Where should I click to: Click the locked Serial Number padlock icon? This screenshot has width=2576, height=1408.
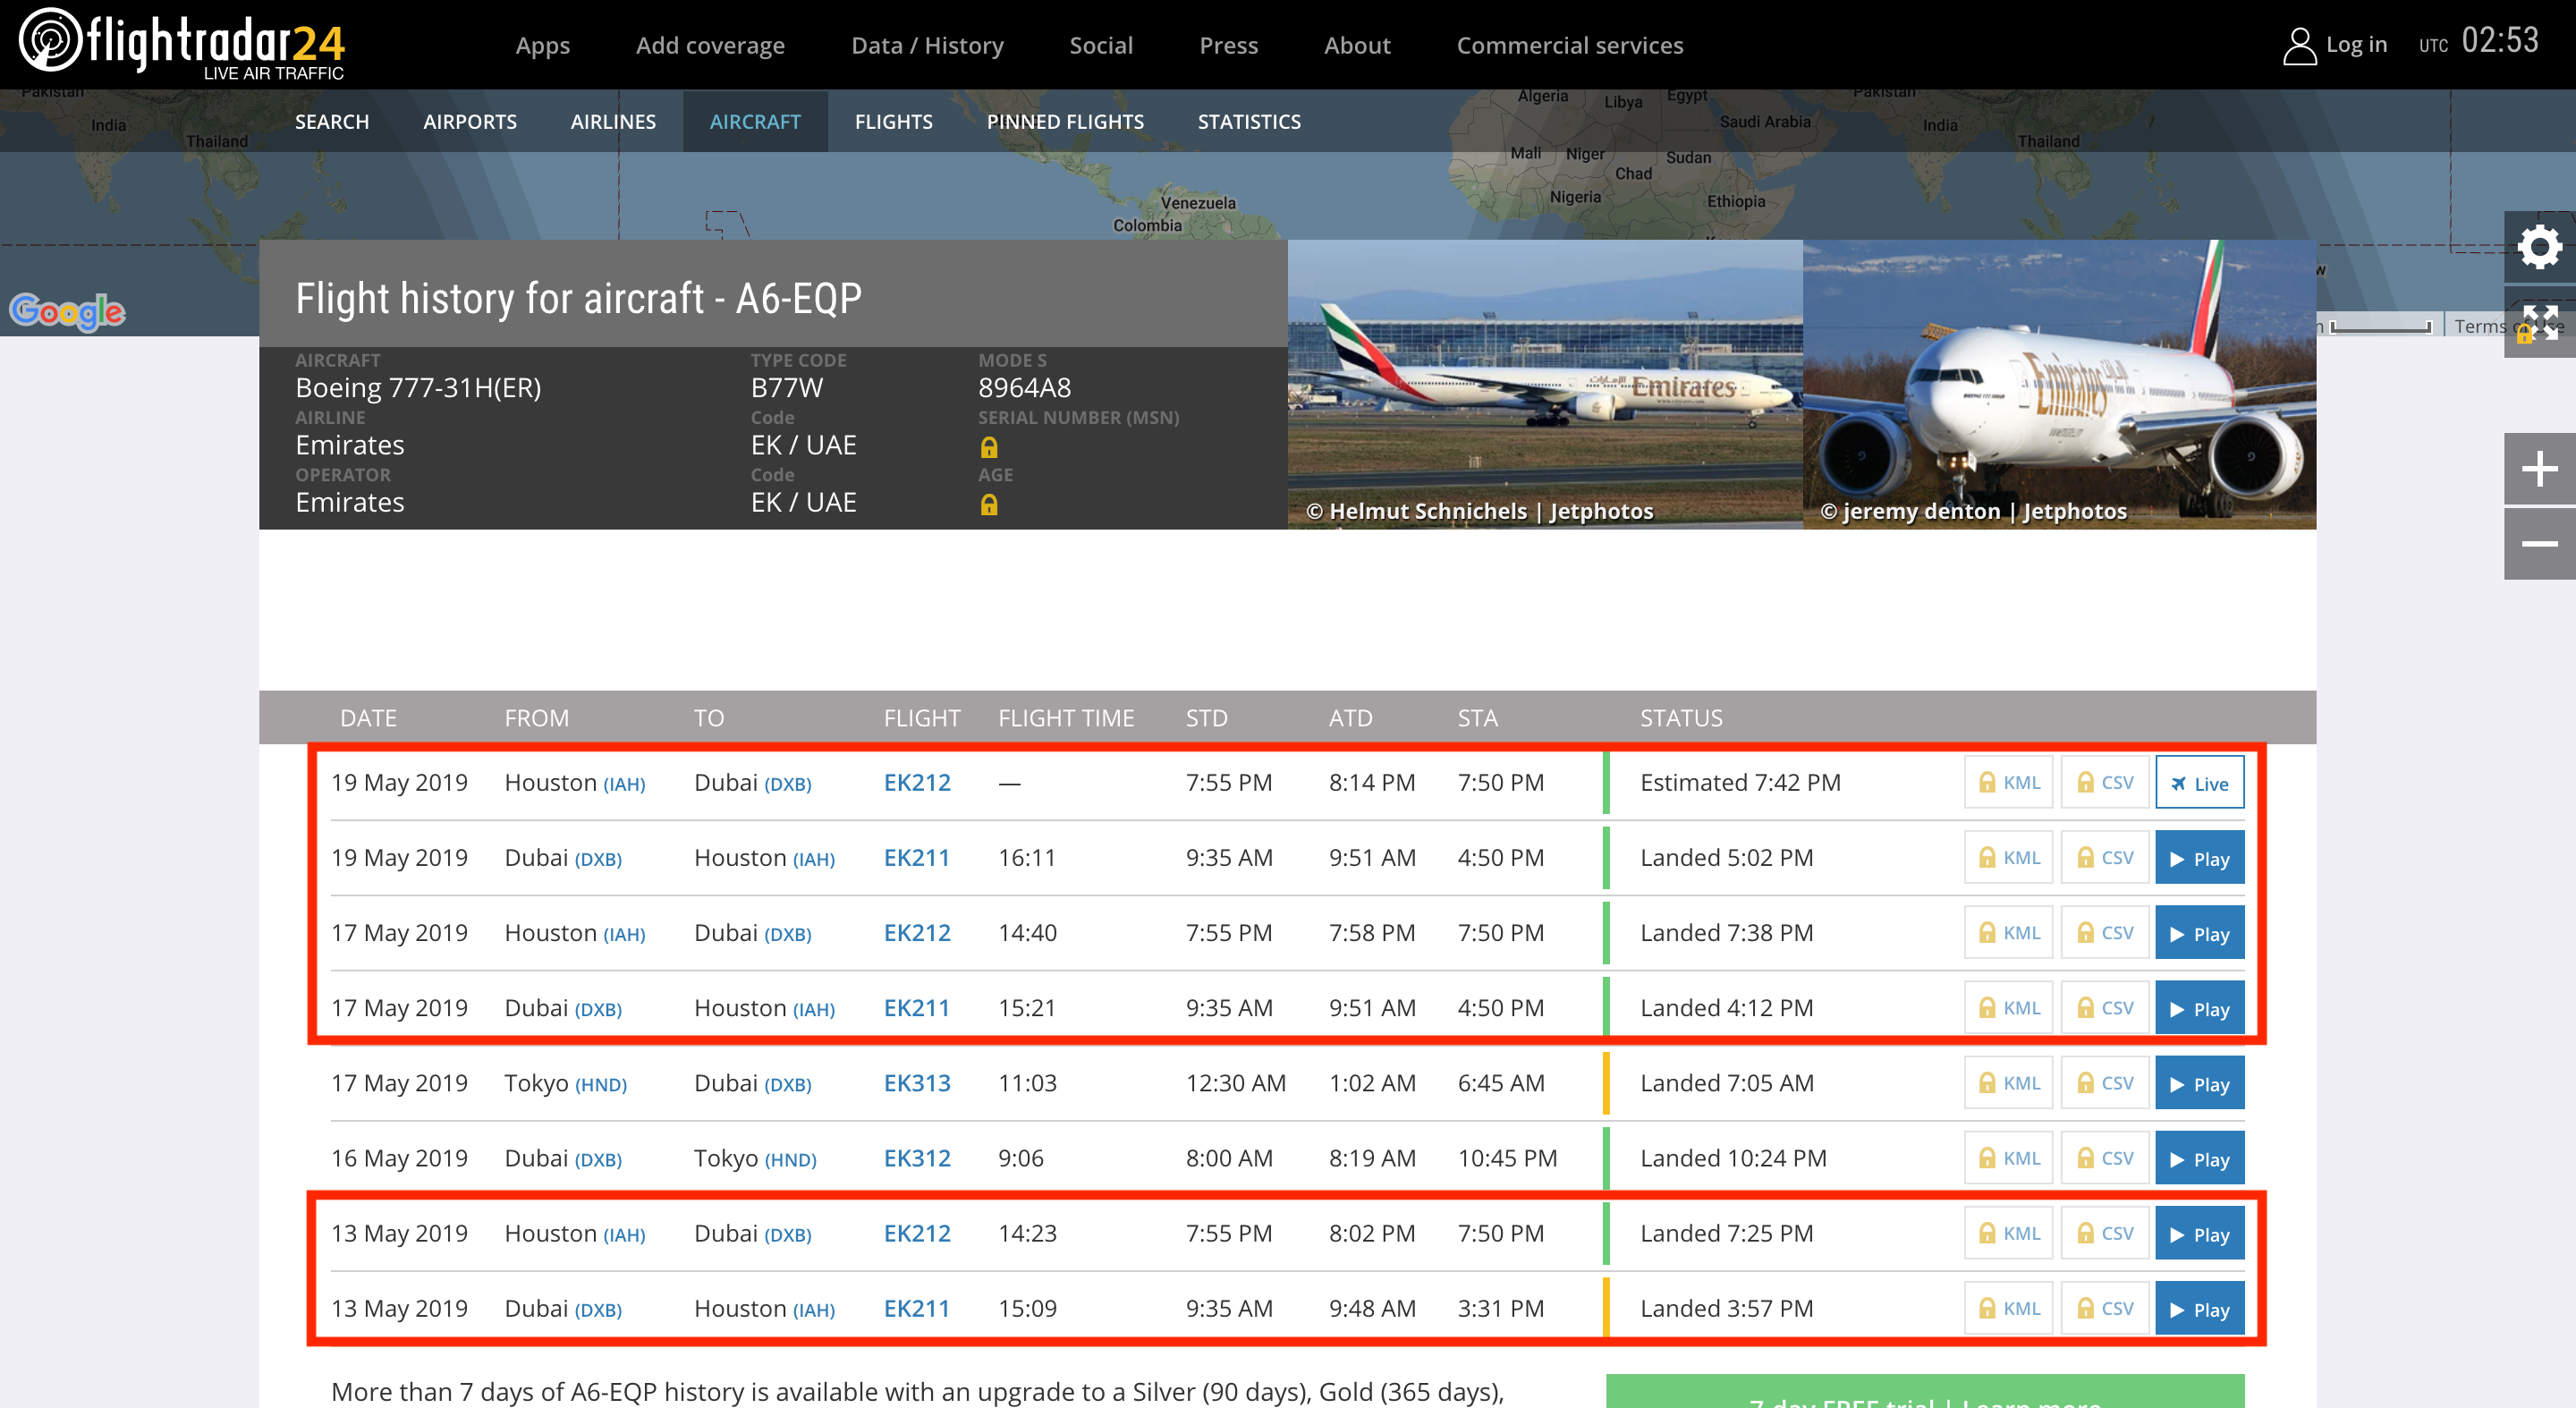(988, 447)
